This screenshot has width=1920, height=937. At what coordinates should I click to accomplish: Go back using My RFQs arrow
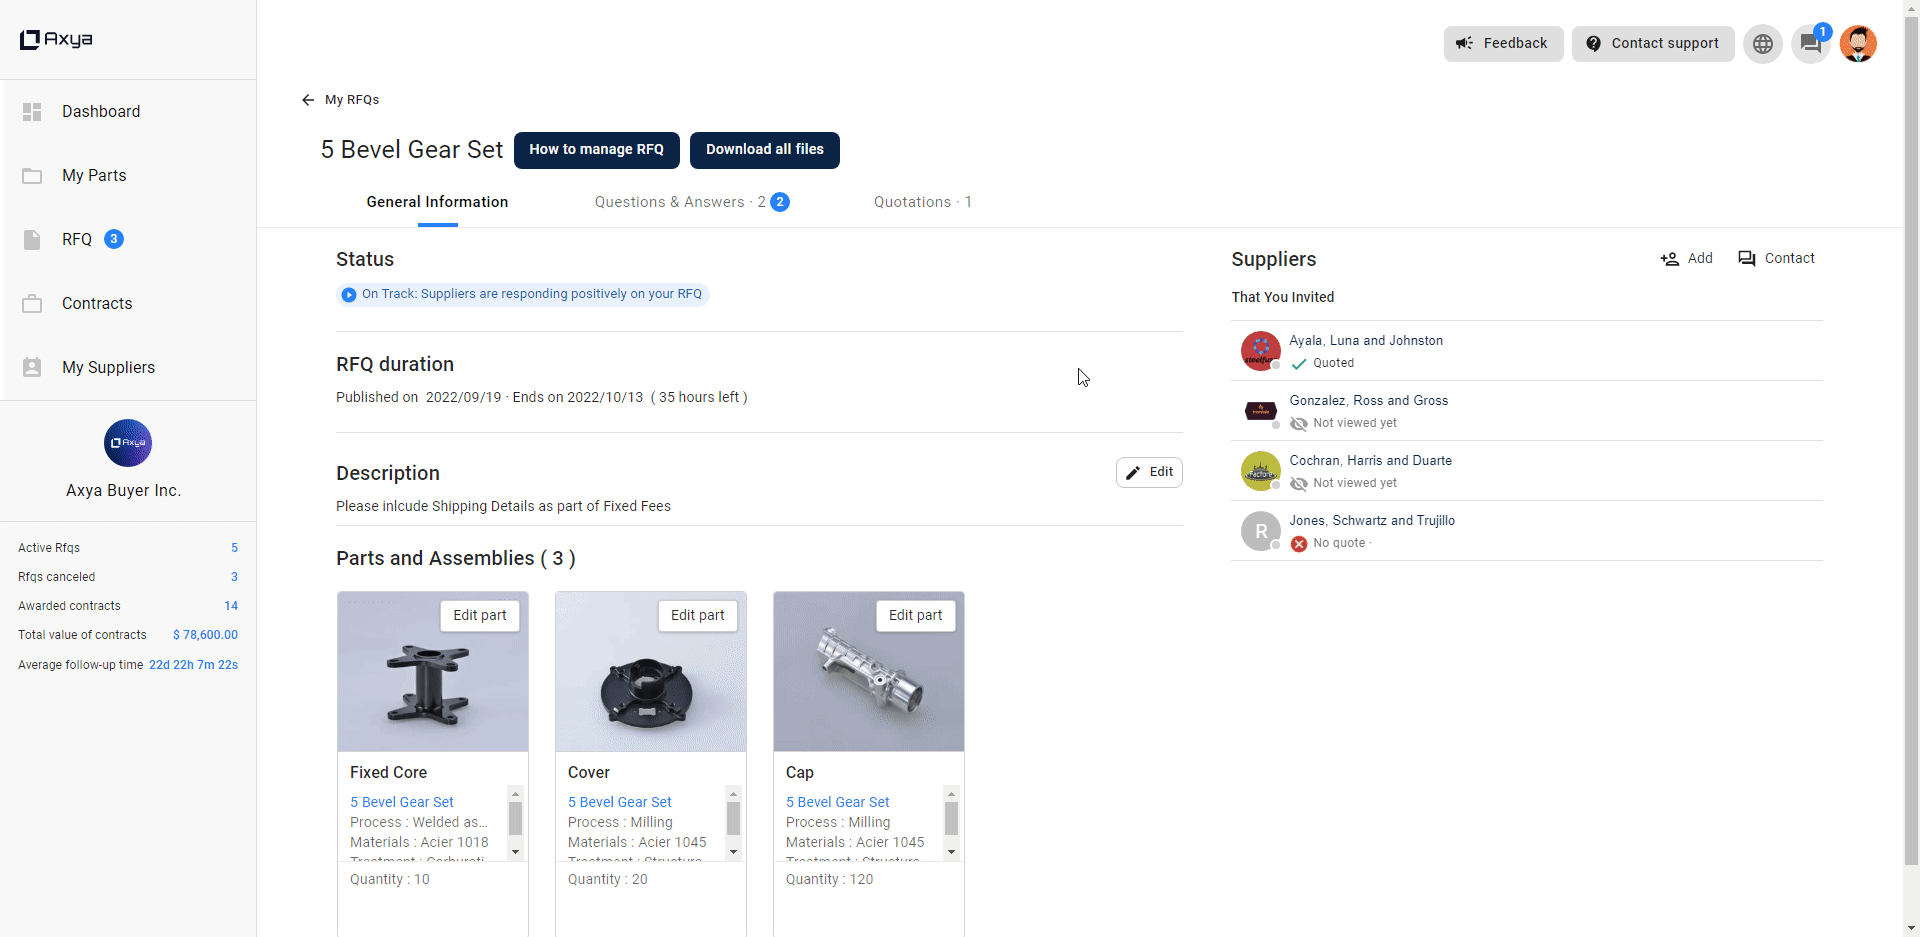coord(340,100)
